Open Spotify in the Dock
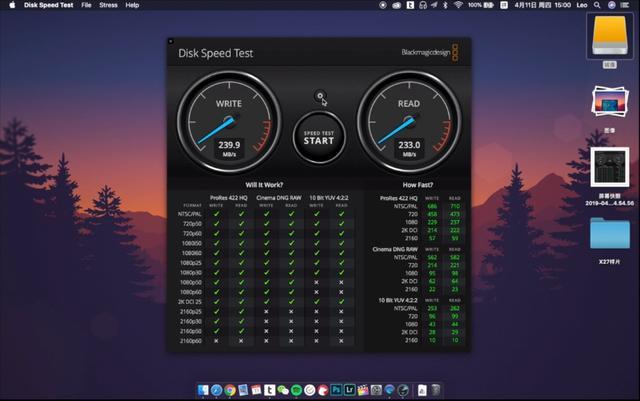 [296, 390]
